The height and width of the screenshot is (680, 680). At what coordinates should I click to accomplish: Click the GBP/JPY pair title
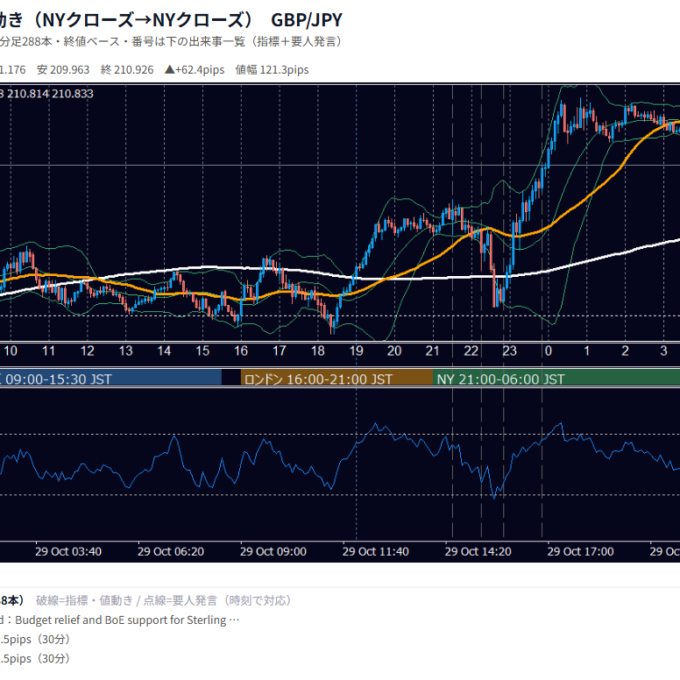point(306,20)
